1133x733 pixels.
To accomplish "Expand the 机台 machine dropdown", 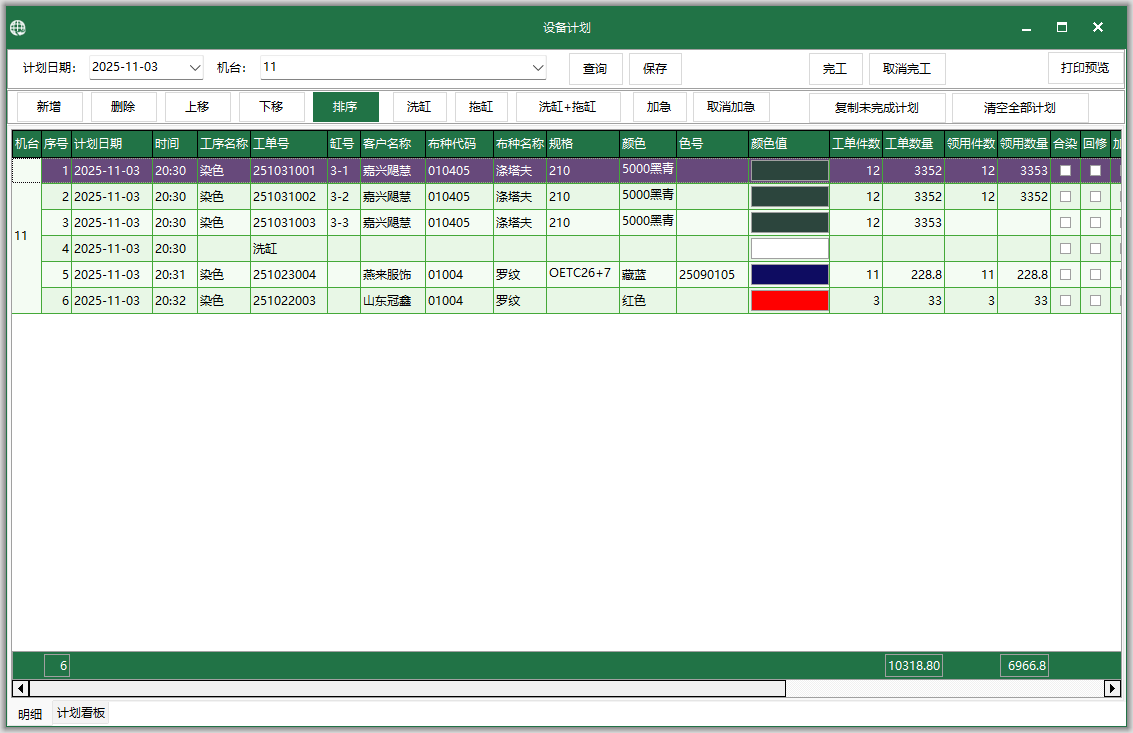I will (x=538, y=68).
